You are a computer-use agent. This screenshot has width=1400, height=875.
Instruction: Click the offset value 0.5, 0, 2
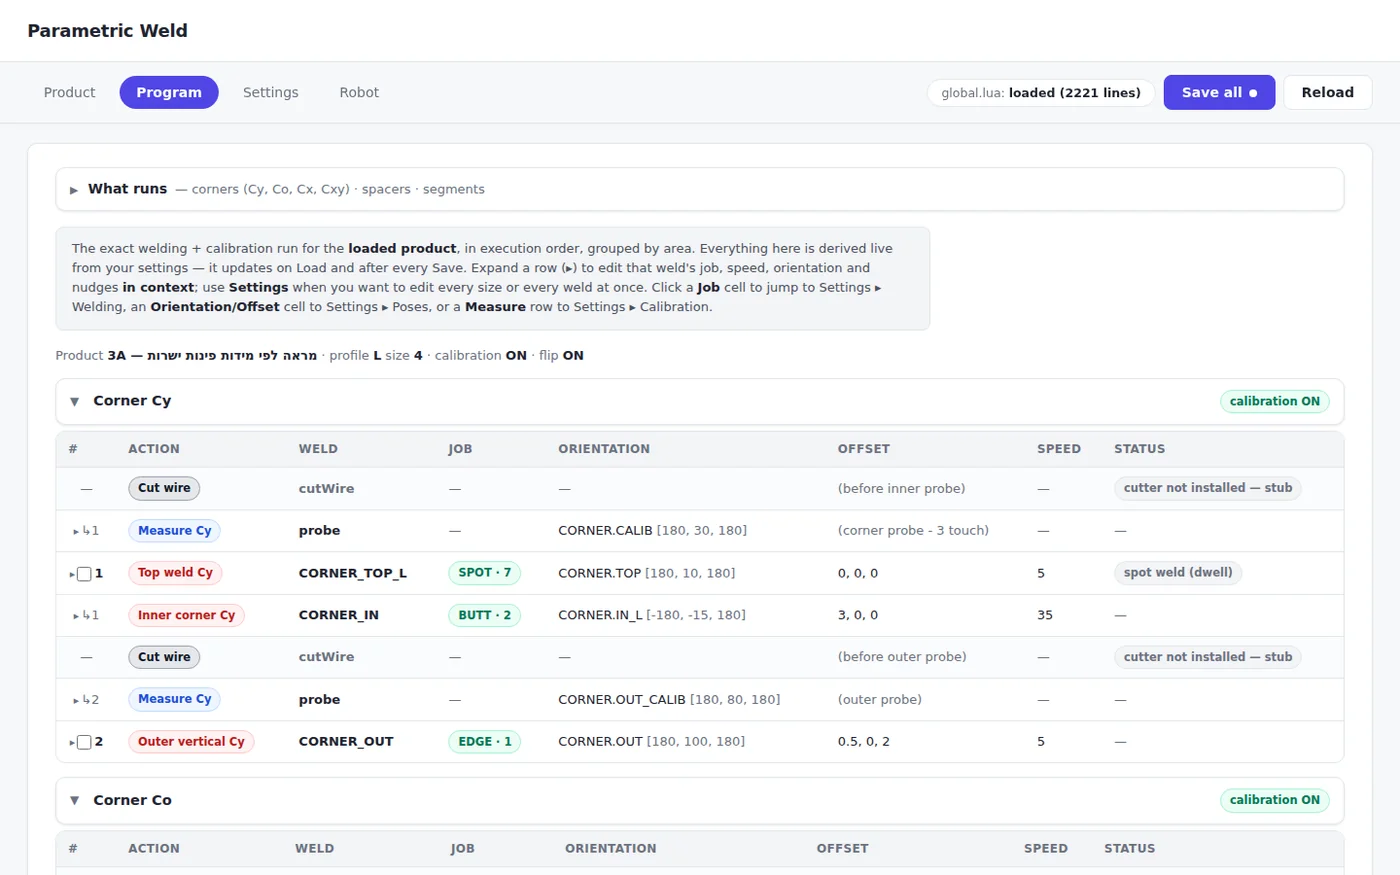[x=864, y=741]
